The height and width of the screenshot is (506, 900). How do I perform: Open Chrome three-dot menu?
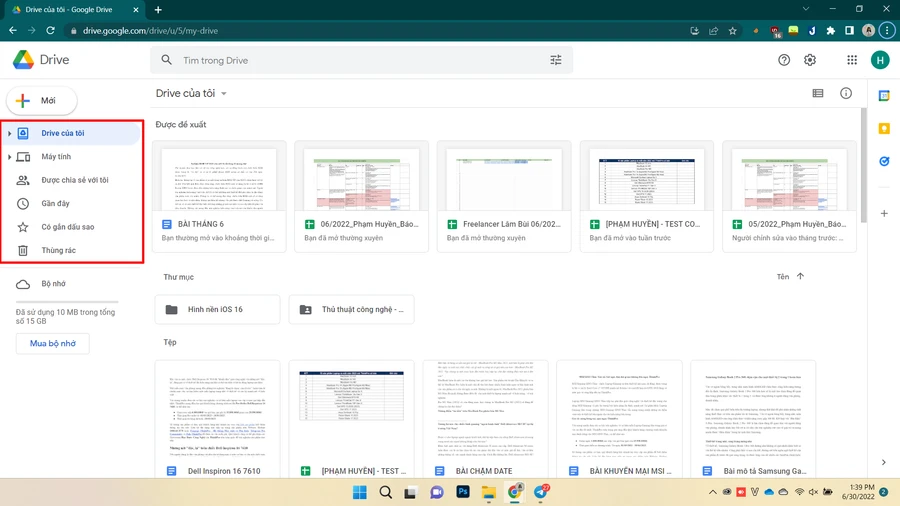[887, 31]
